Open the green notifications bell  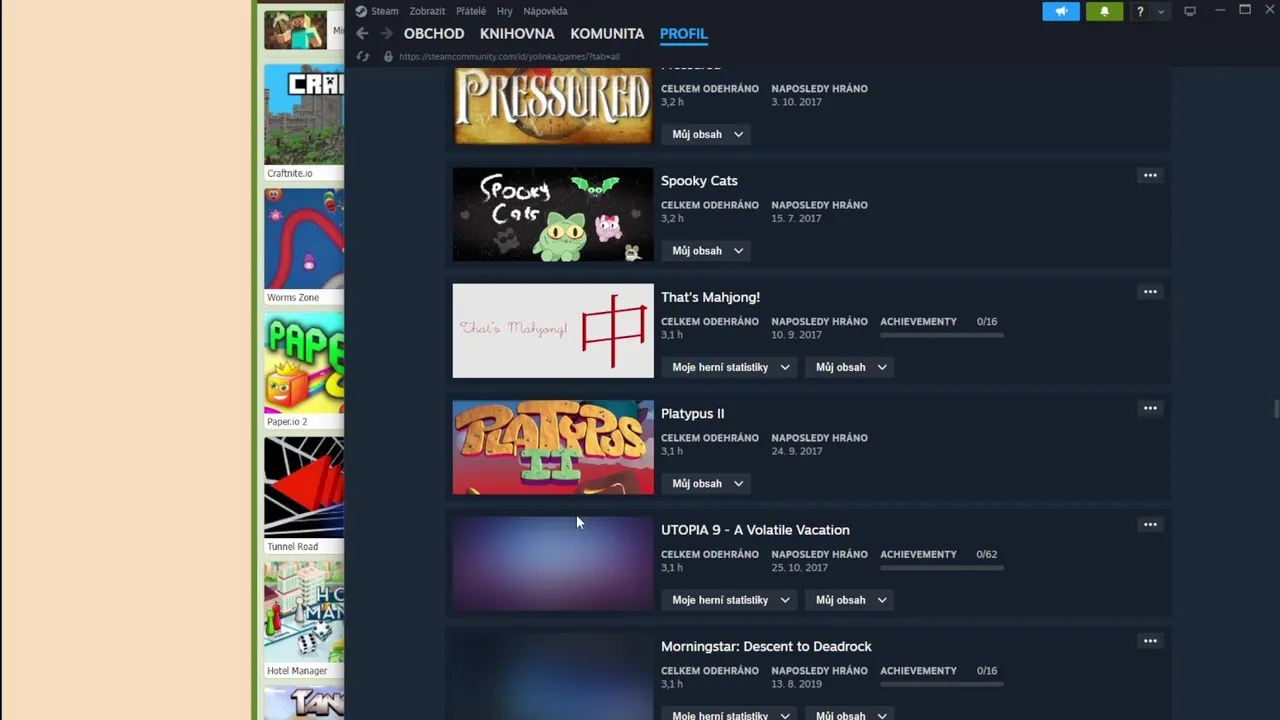coord(1104,11)
